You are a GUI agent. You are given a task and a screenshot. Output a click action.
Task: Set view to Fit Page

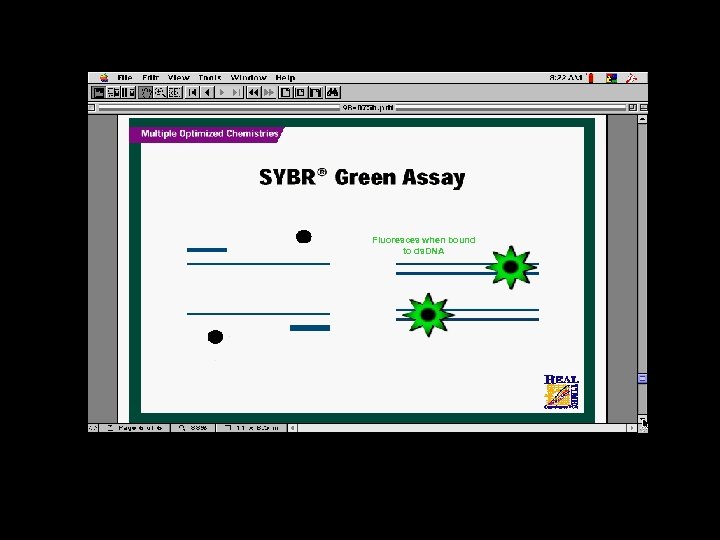pyautogui.click(x=300, y=92)
